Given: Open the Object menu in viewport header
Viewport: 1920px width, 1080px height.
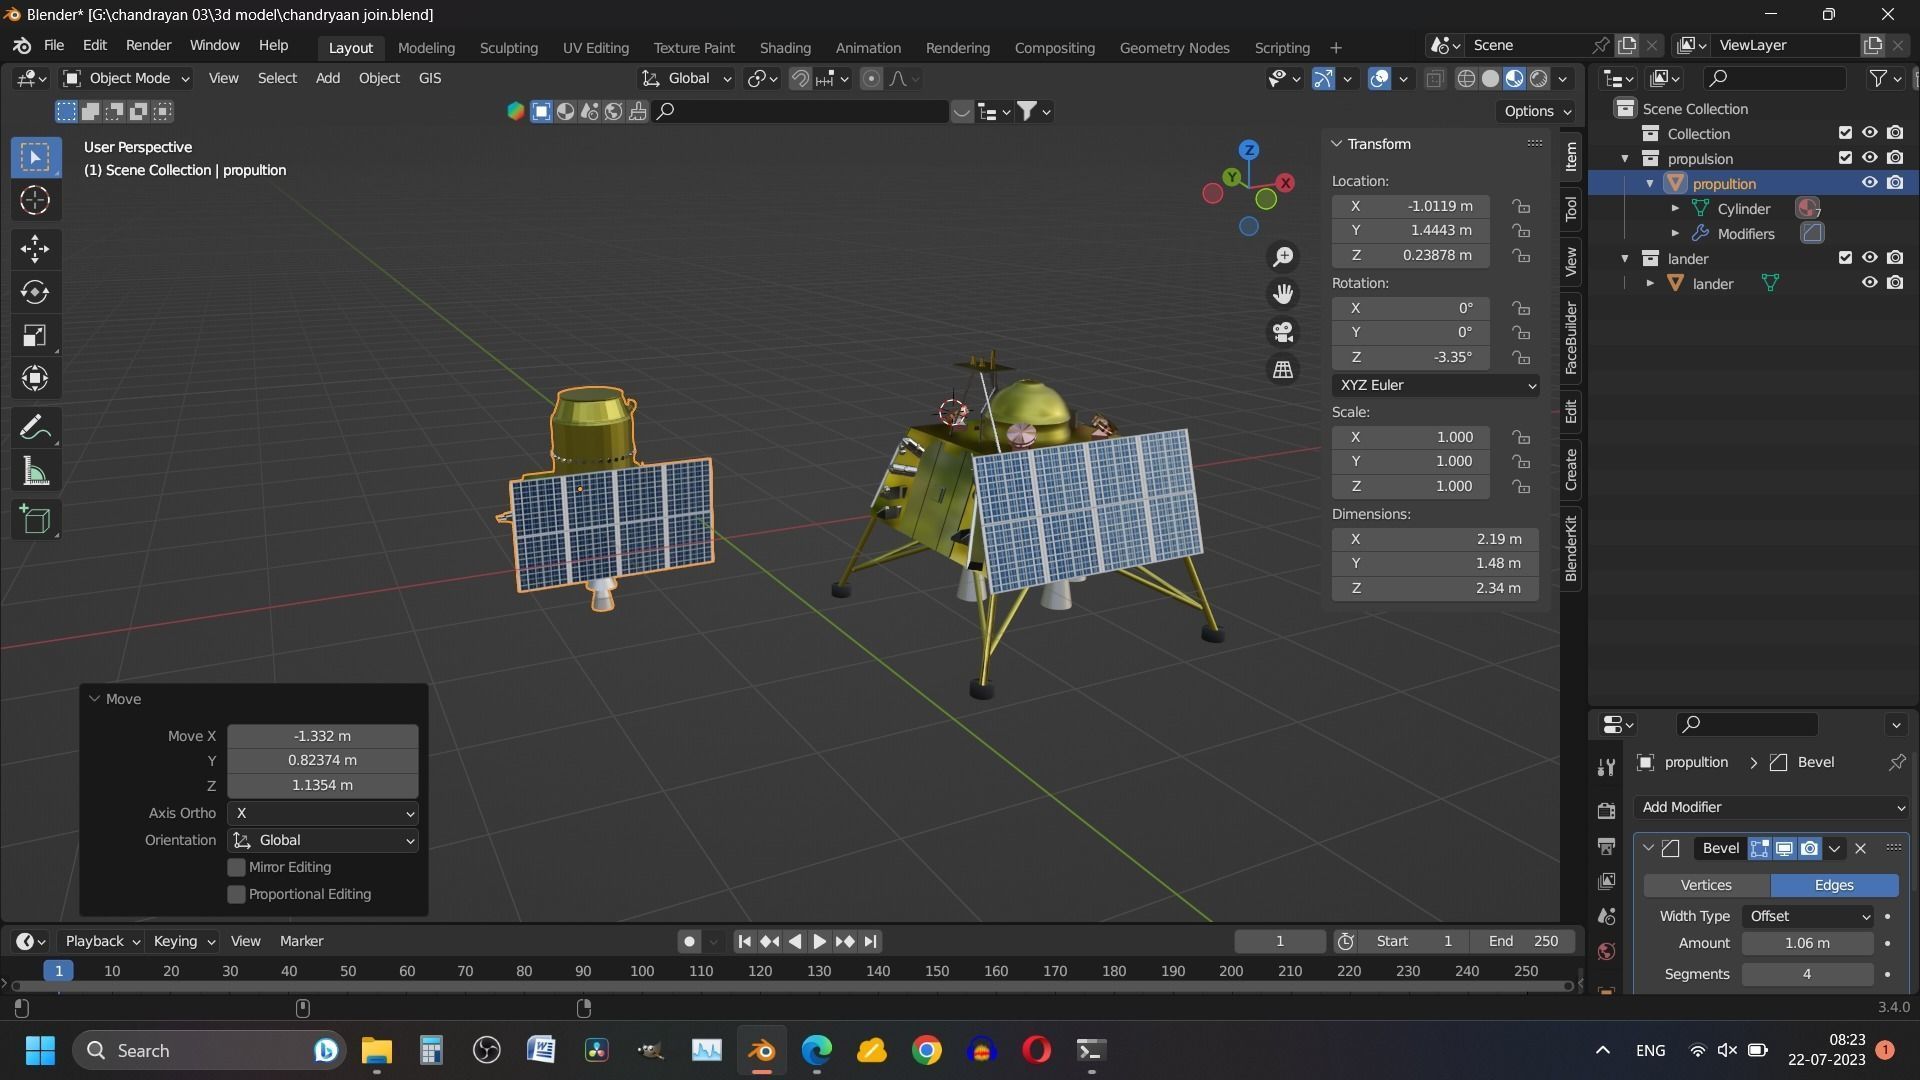Looking at the screenshot, I should pyautogui.click(x=379, y=78).
